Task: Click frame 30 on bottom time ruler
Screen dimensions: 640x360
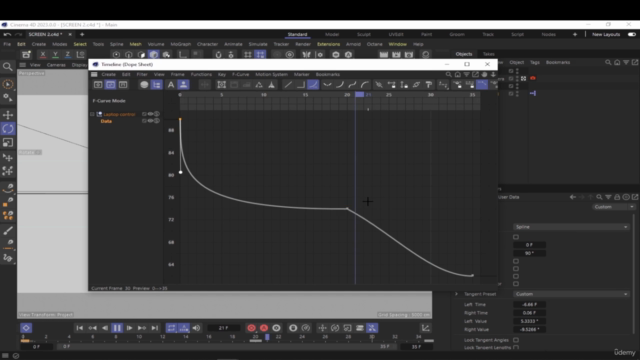Action: pos(372,337)
